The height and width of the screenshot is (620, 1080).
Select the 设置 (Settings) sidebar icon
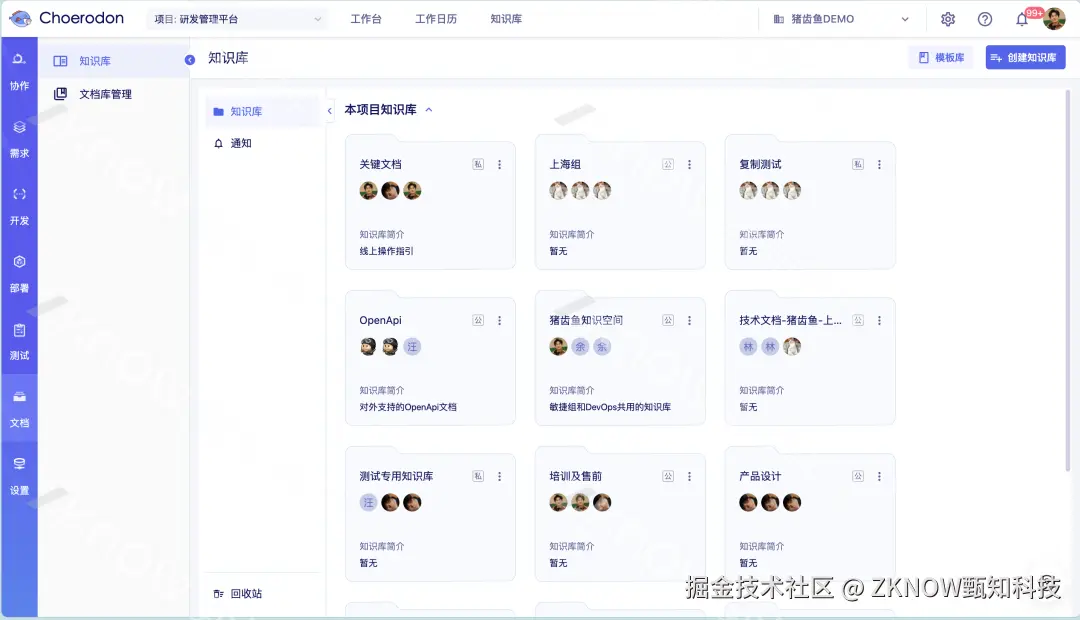tap(19, 472)
